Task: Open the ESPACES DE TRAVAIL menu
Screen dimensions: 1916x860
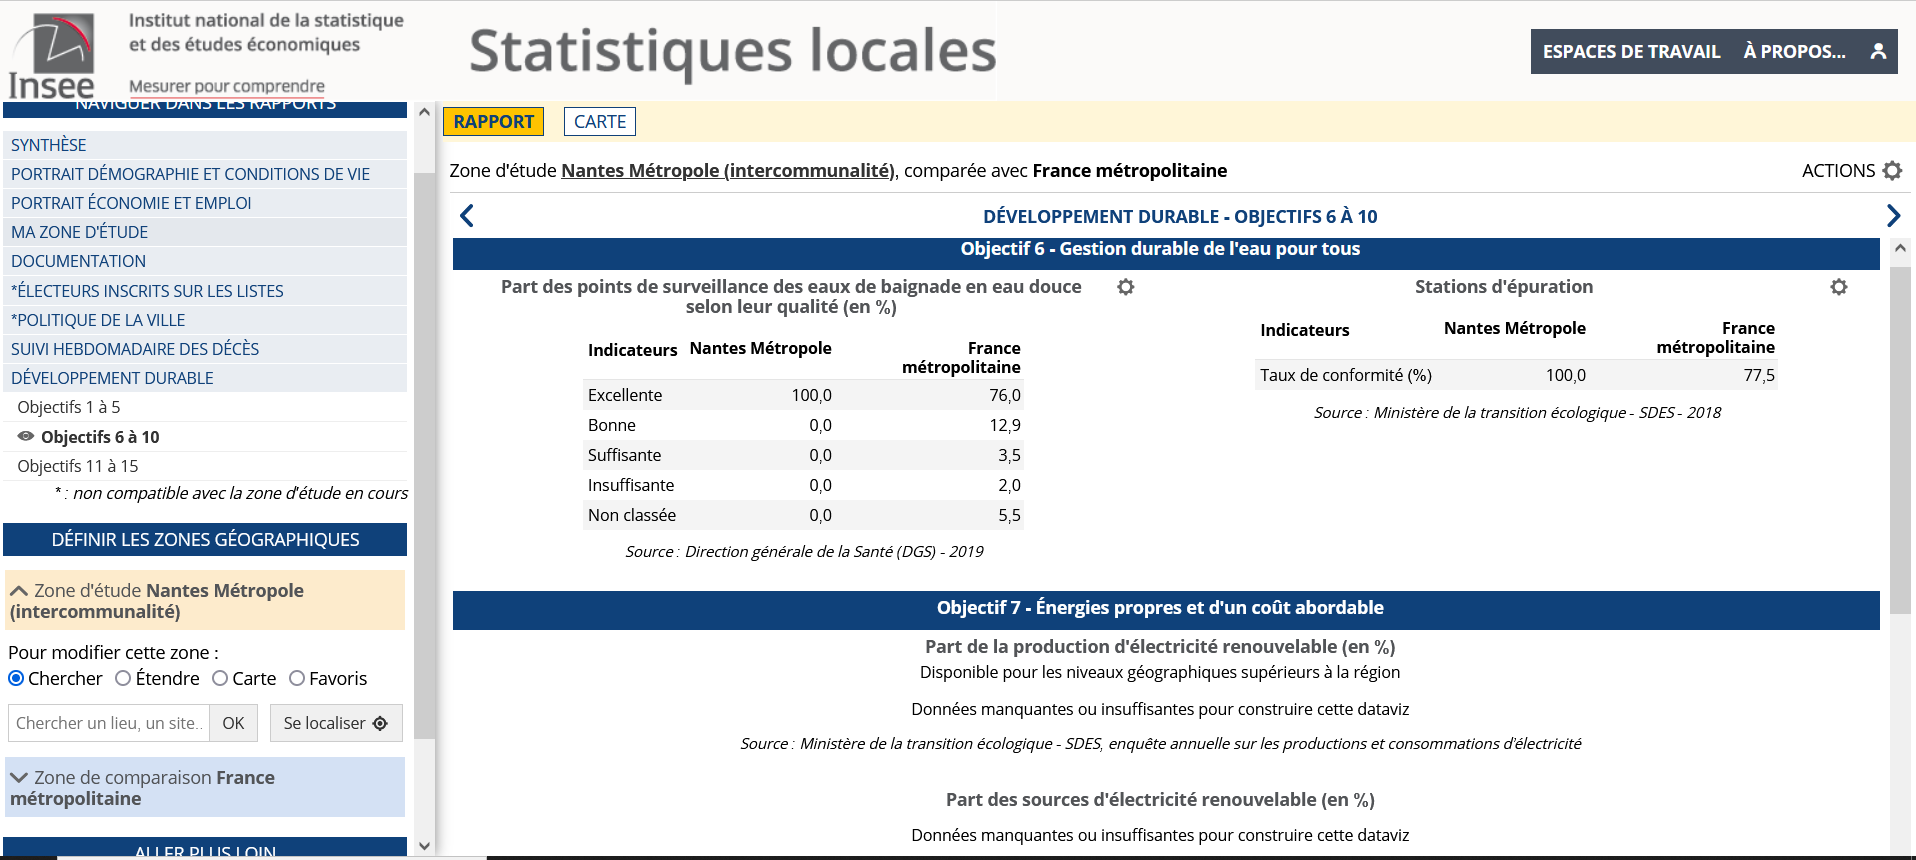Action: click(1630, 52)
